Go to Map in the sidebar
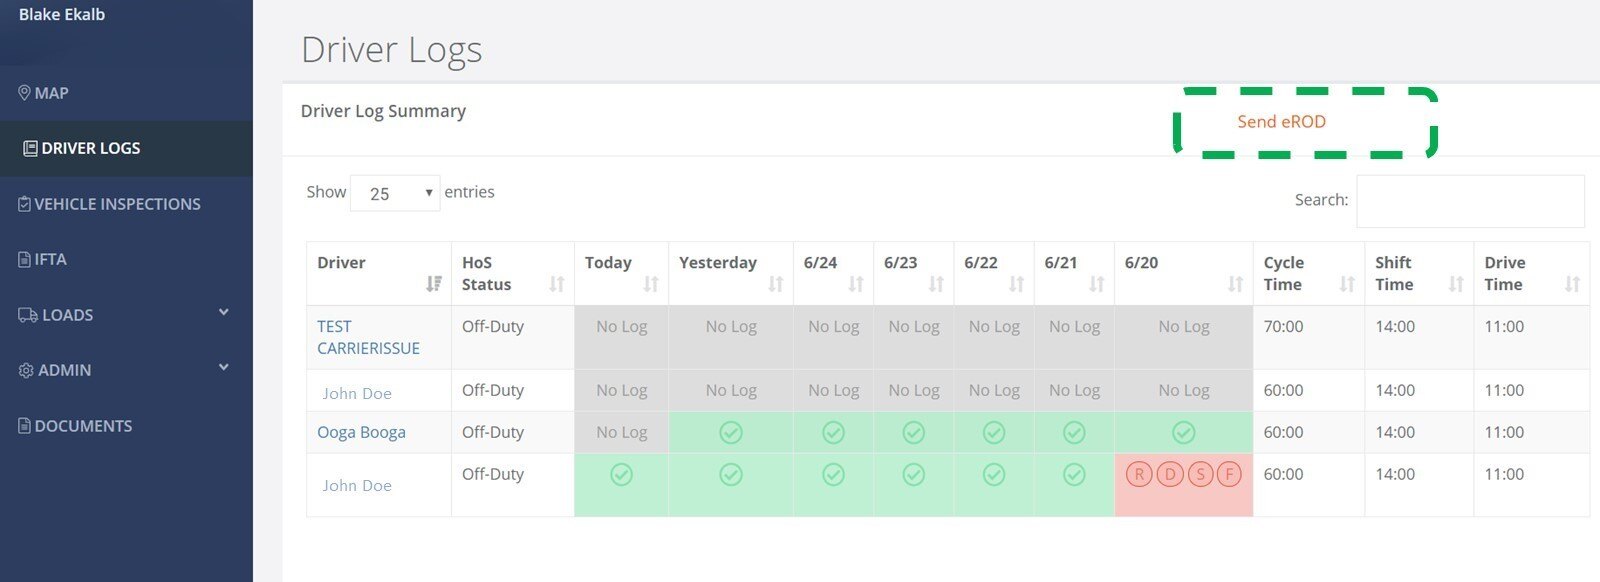Image resolution: width=1600 pixels, height=582 pixels. 44,93
